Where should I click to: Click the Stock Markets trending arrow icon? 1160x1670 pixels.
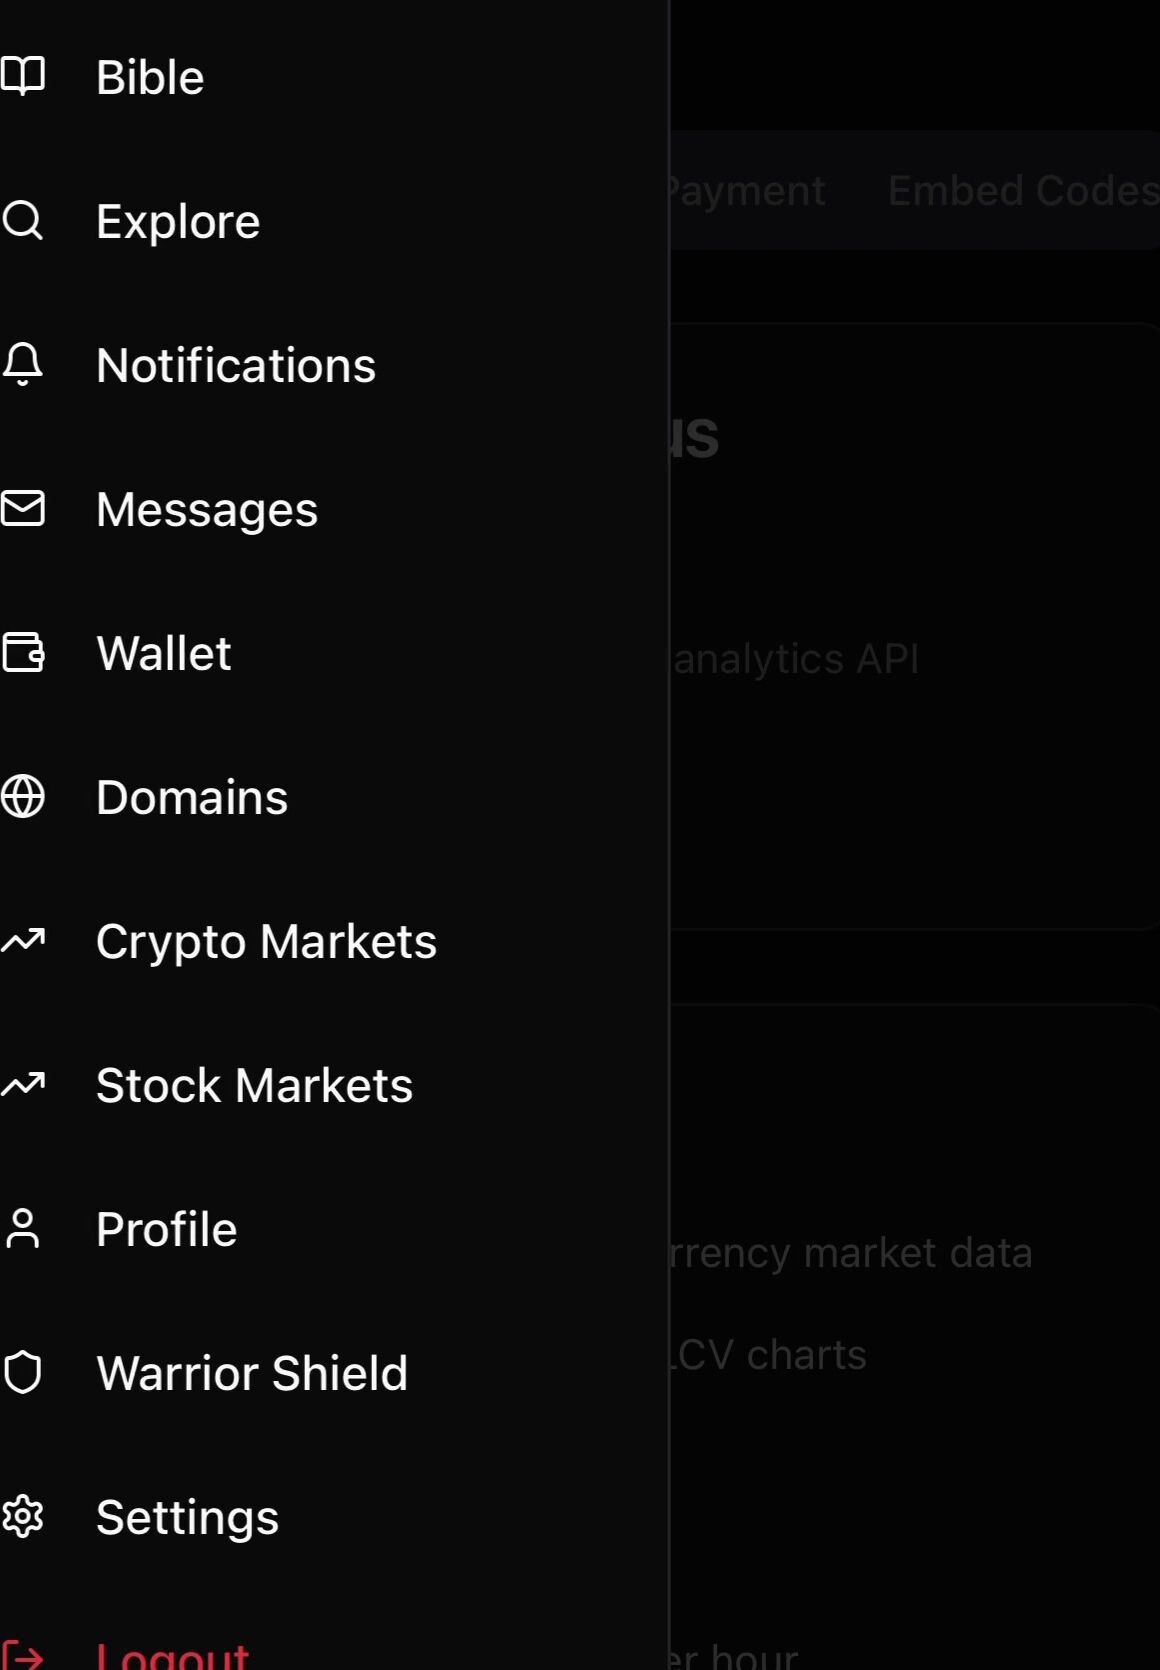point(23,1085)
